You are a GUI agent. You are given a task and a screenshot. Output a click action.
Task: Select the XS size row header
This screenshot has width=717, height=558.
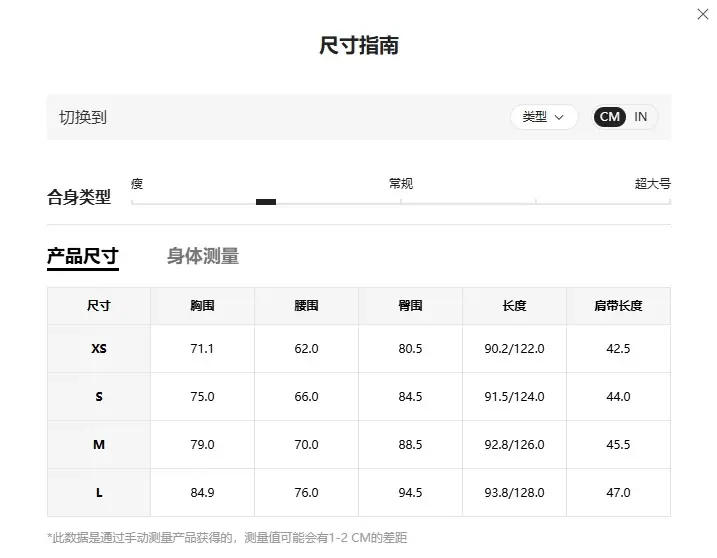point(99,349)
